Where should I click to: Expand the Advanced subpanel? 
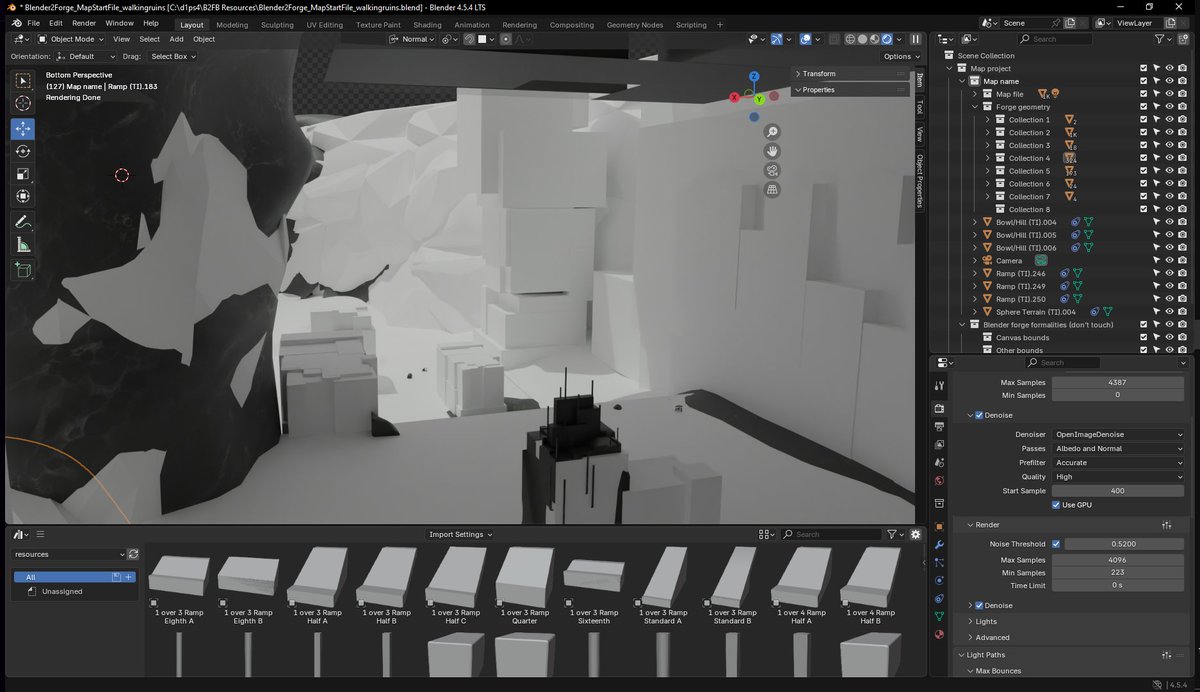pyautogui.click(x=992, y=637)
